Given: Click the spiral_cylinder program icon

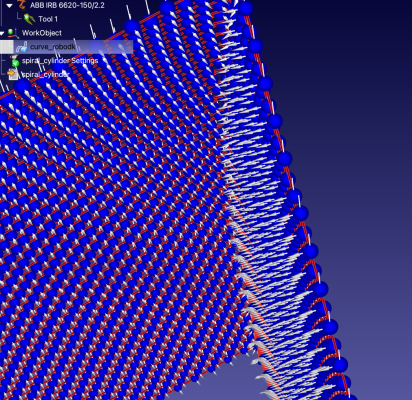Looking at the screenshot, I should [x=13, y=74].
